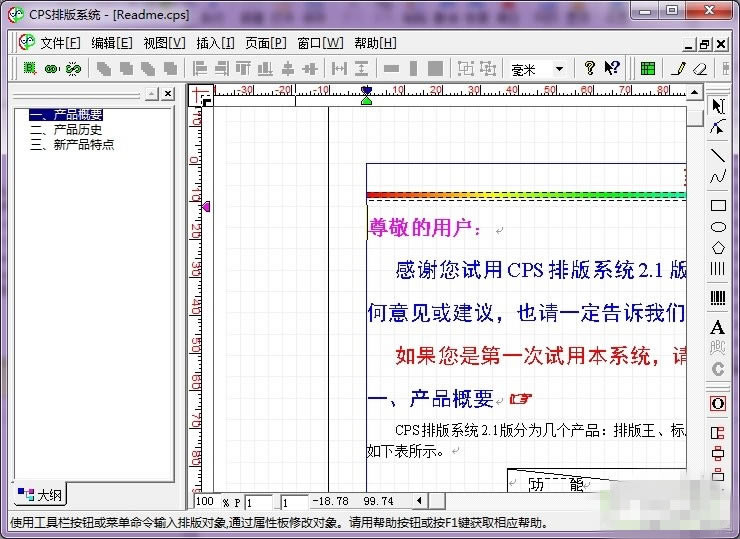The height and width of the screenshot is (539, 740).
Task: Pick the rectangle shape tool
Action: [x=718, y=205]
